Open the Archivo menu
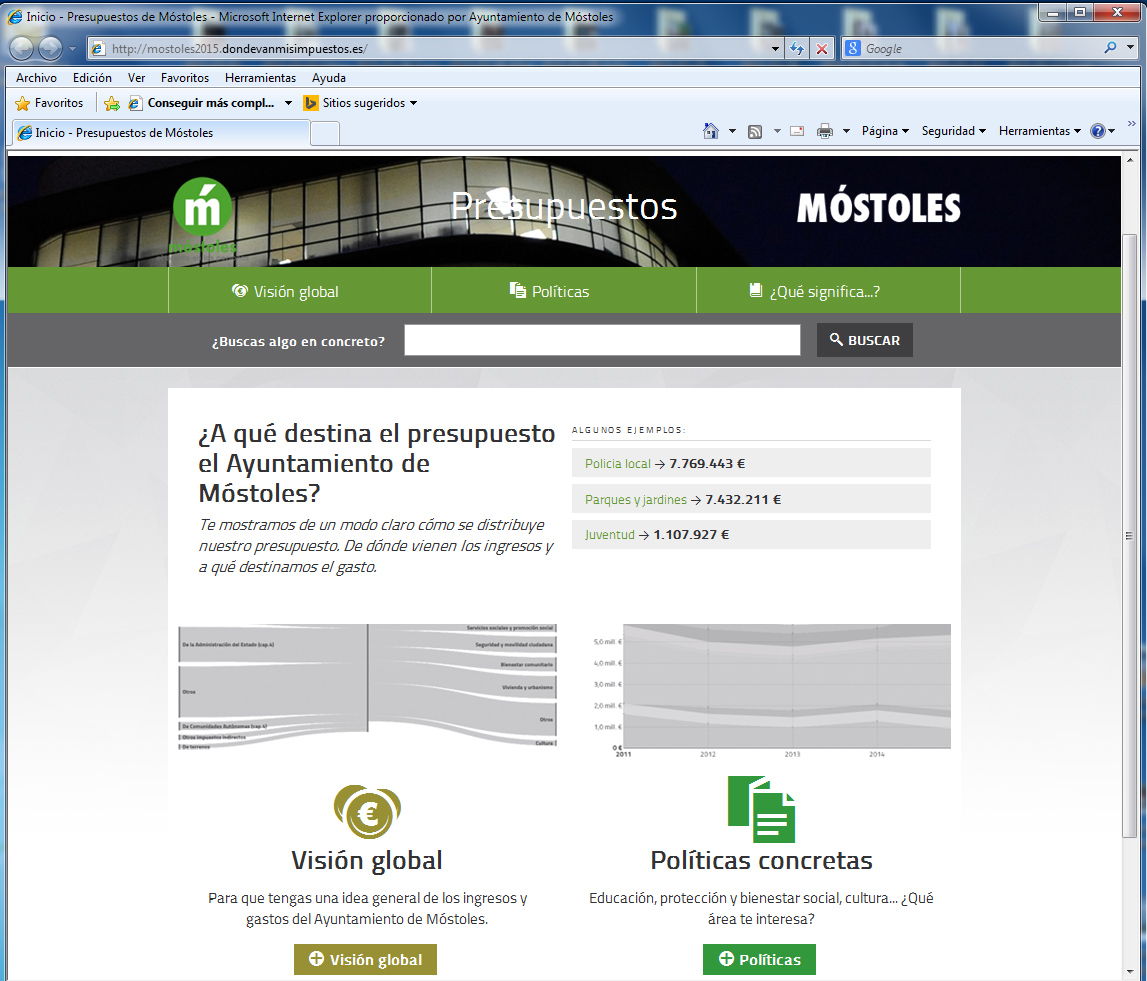This screenshot has height=981, width=1147. 36,78
